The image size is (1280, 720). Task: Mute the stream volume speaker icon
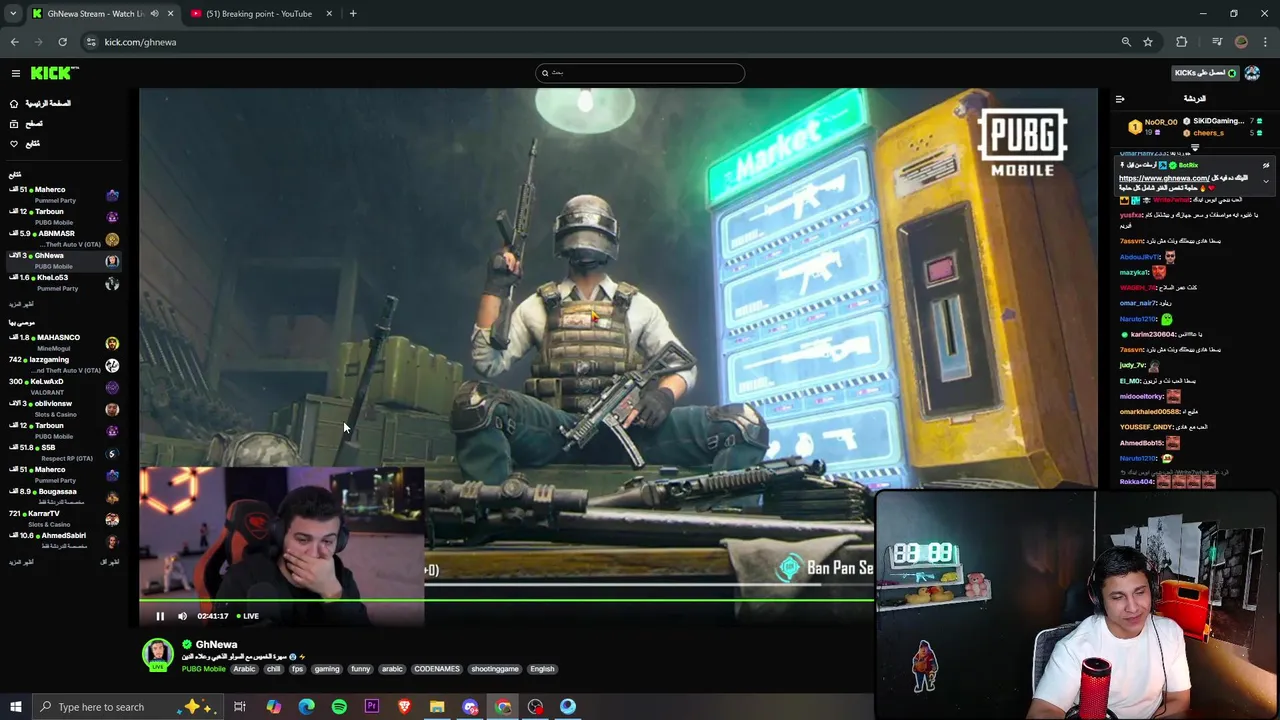pyautogui.click(x=182, y=616)
